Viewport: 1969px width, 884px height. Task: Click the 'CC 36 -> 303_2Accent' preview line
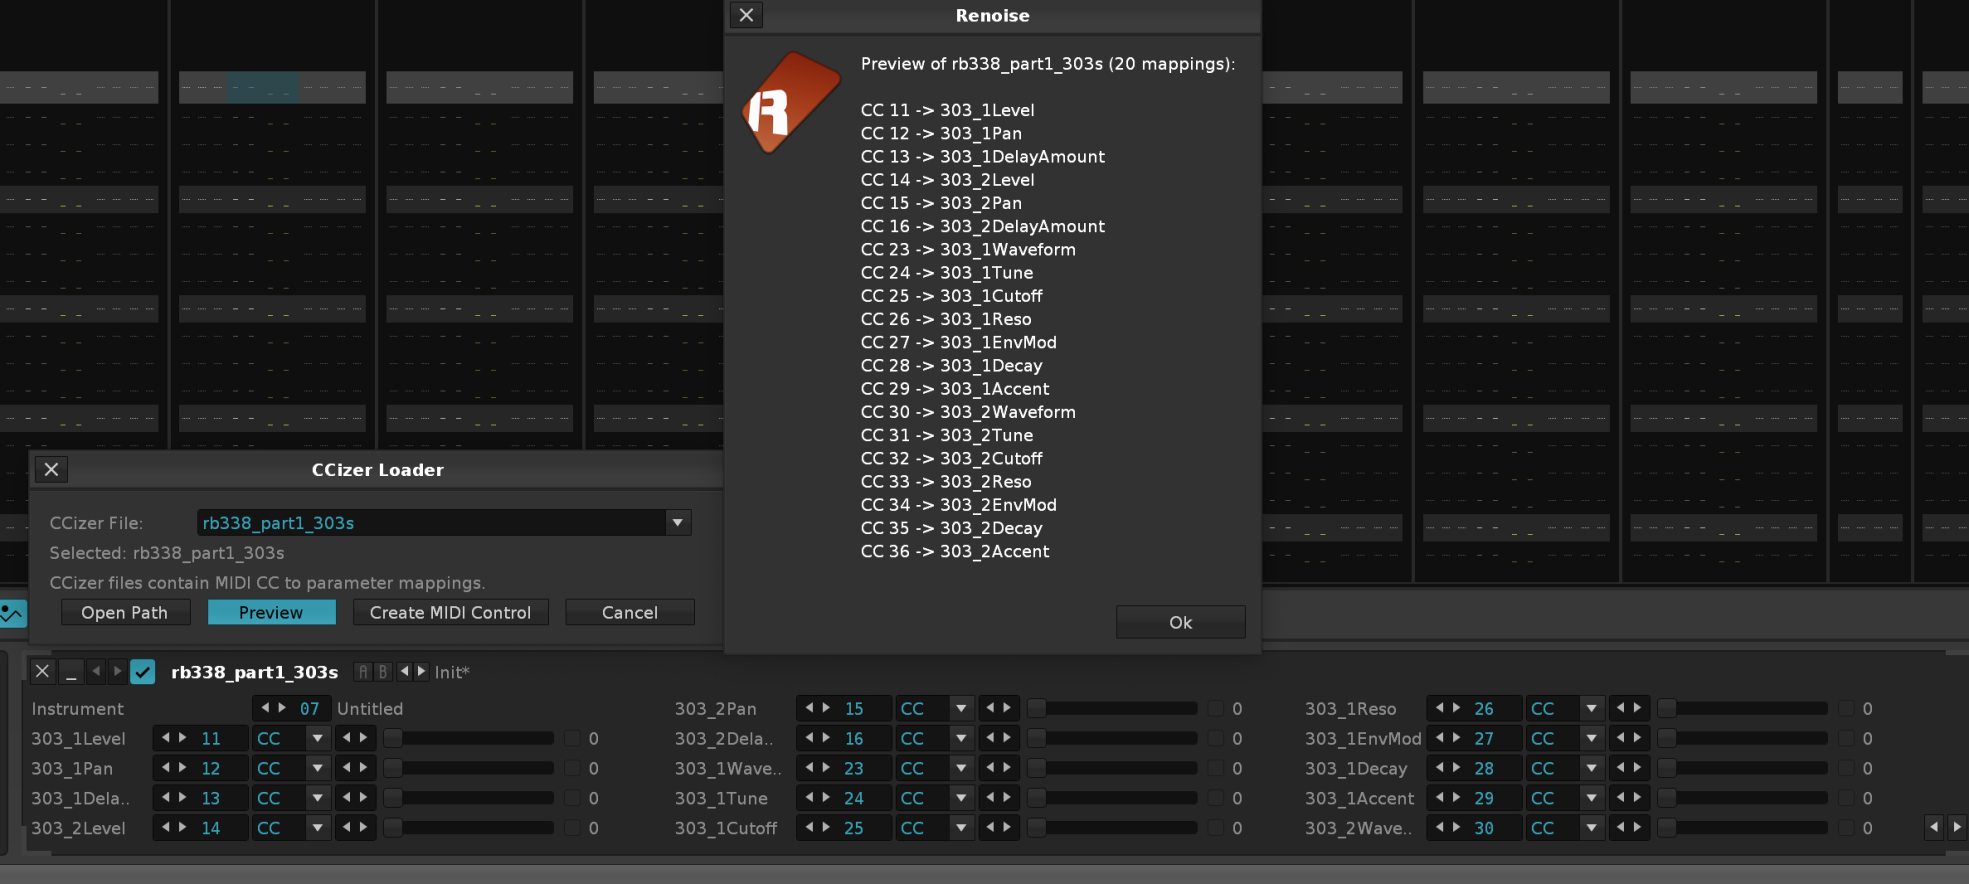coord(955,551)
